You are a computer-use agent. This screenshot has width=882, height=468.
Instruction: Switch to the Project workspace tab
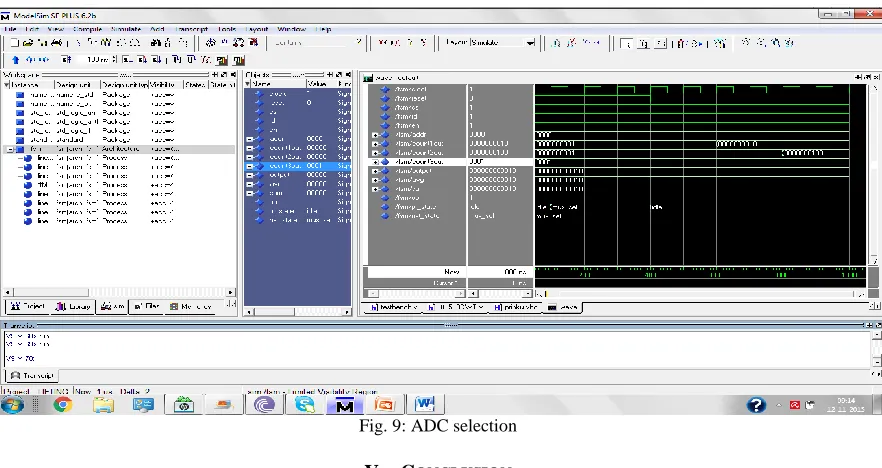[27, 307]
